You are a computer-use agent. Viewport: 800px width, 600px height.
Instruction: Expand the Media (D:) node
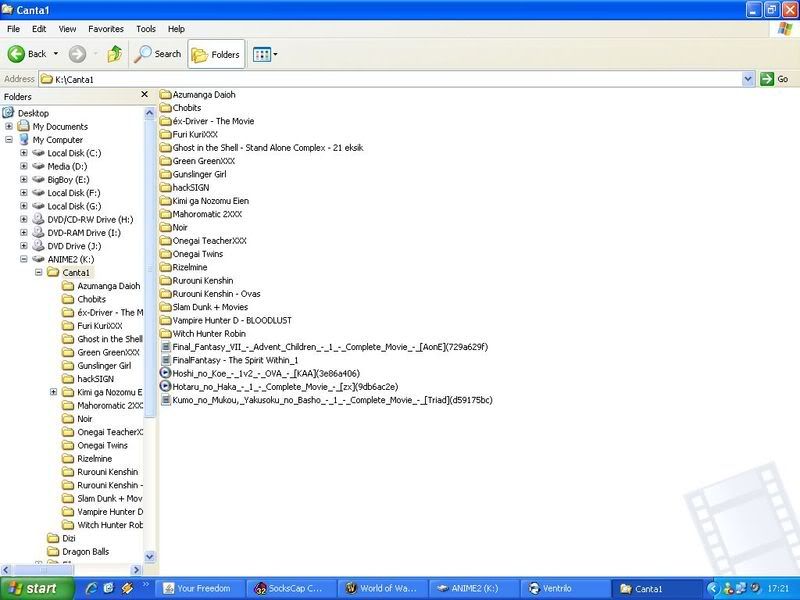click(x=23, y=166)
